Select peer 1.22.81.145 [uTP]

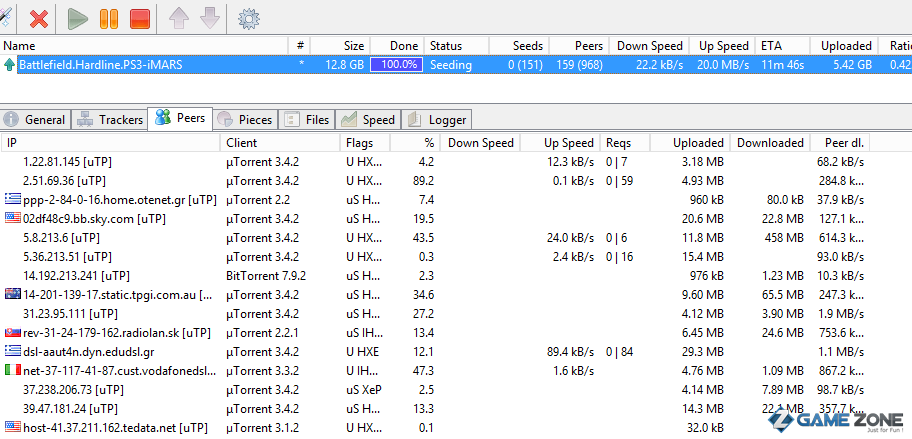pos(67,162)
